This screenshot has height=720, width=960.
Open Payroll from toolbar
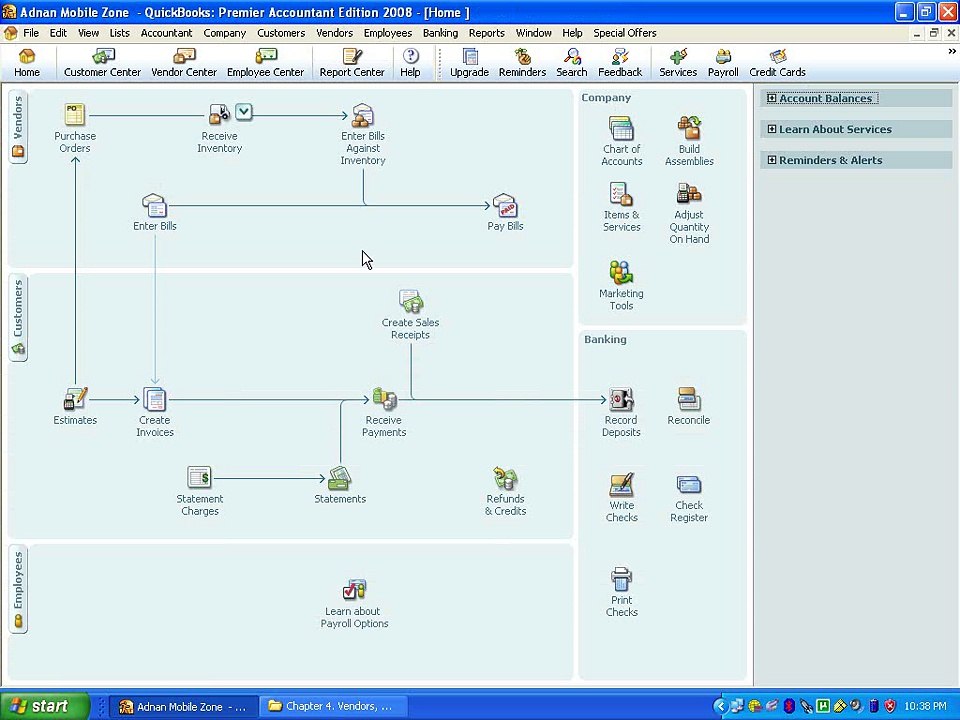[x=723, y=63]
